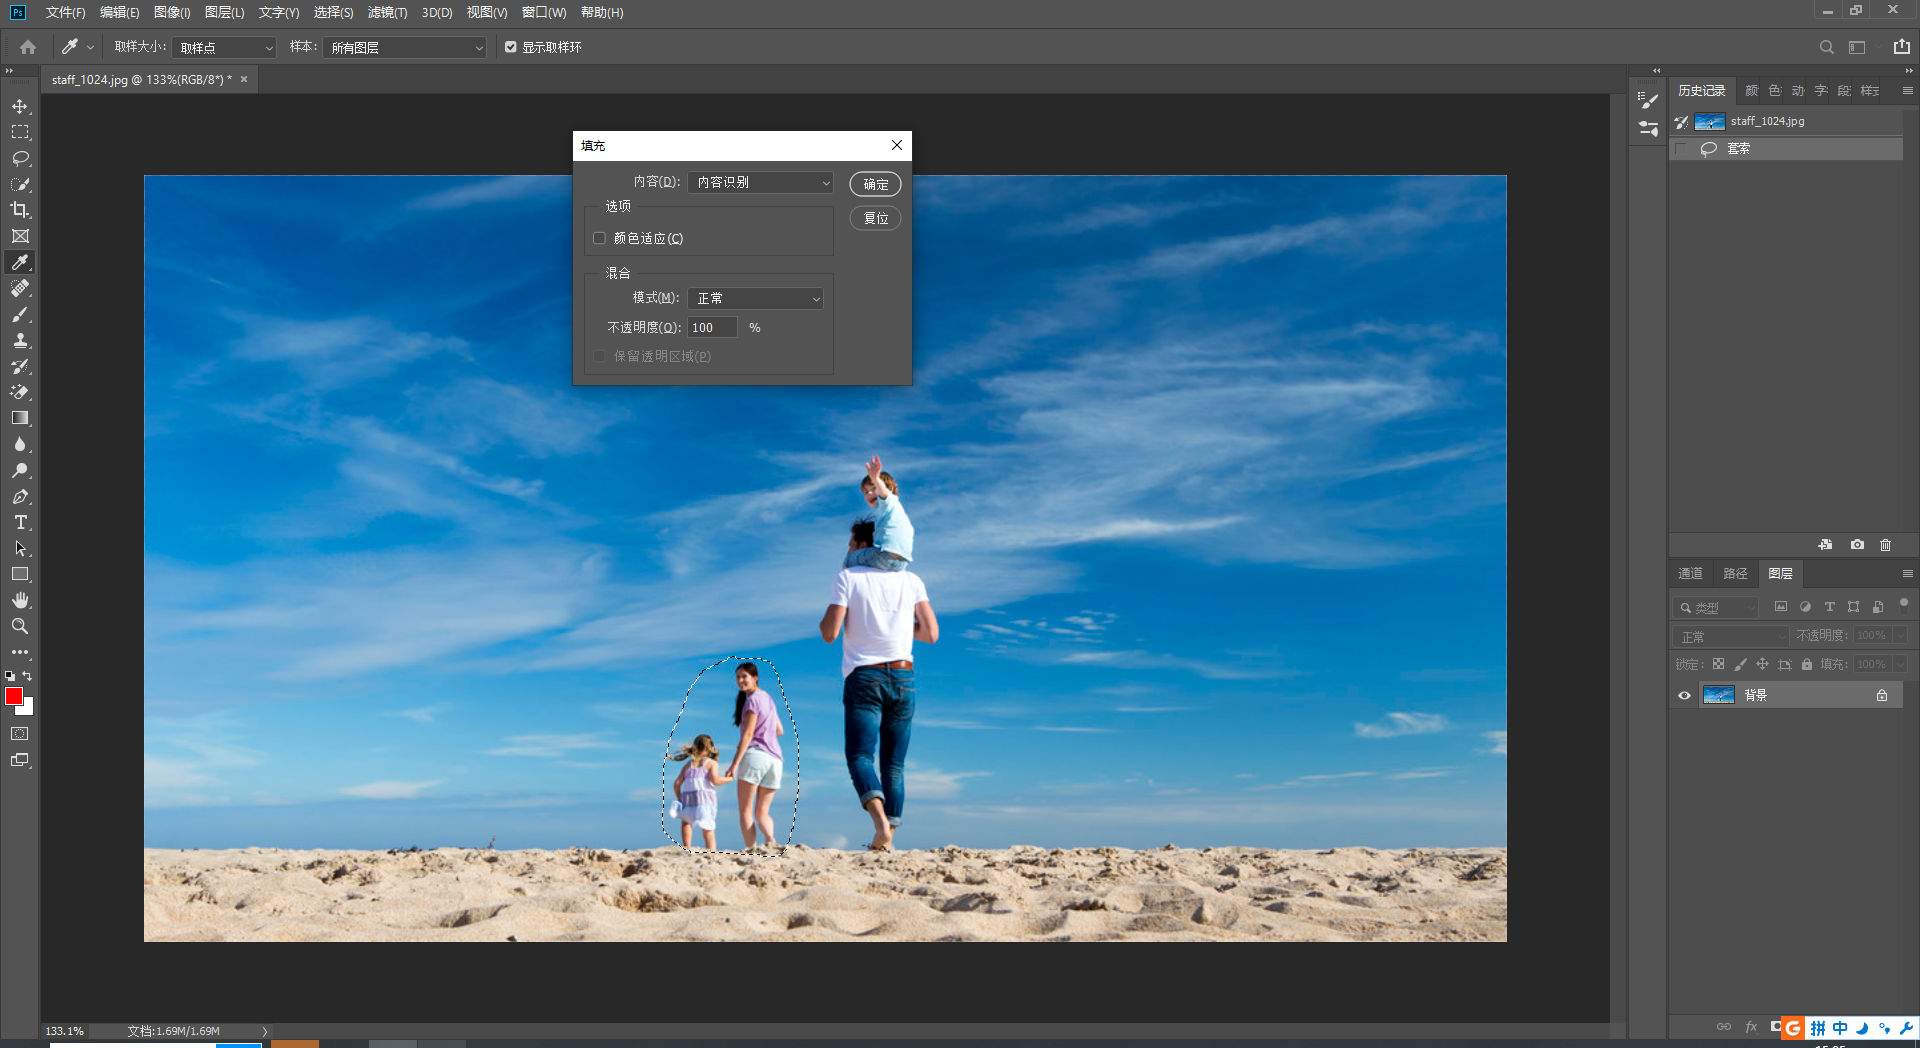The width and height of the screenshot is (1920, 1048).
Task: Select the Lasso tool
Action: [x=20, y=158]
